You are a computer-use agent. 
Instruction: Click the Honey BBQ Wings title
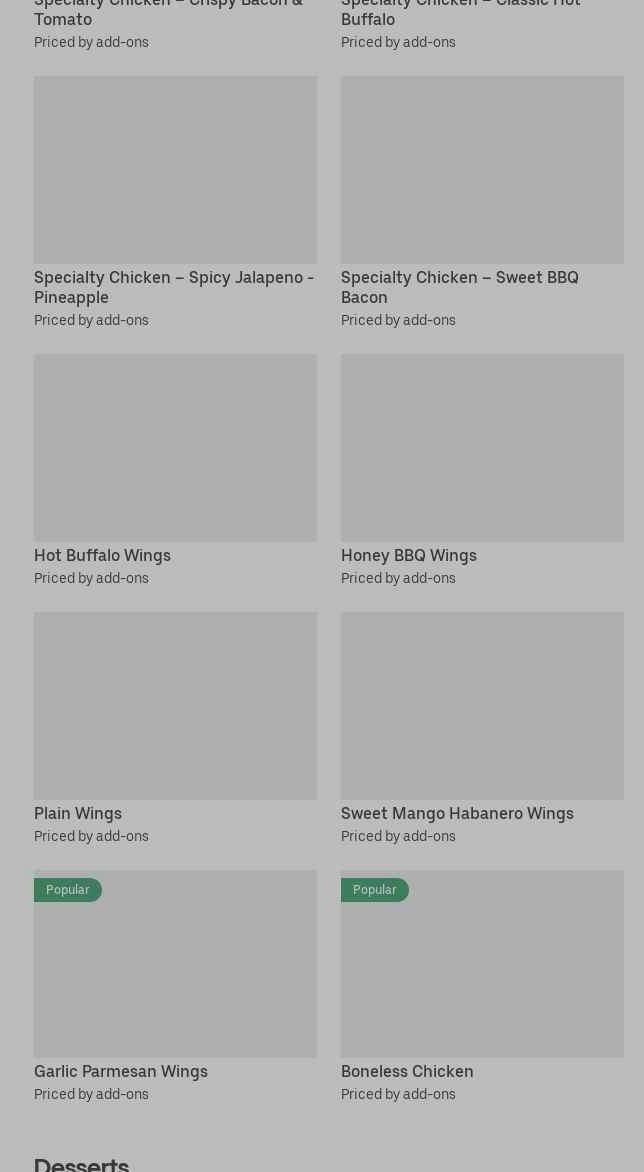click(x=408, y=555)
